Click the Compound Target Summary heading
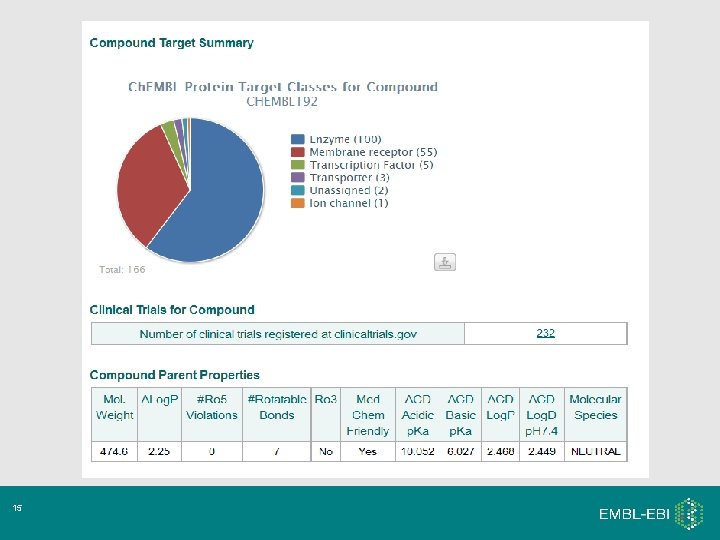Viewport: 720px width, 540px height. click(171, 43)
